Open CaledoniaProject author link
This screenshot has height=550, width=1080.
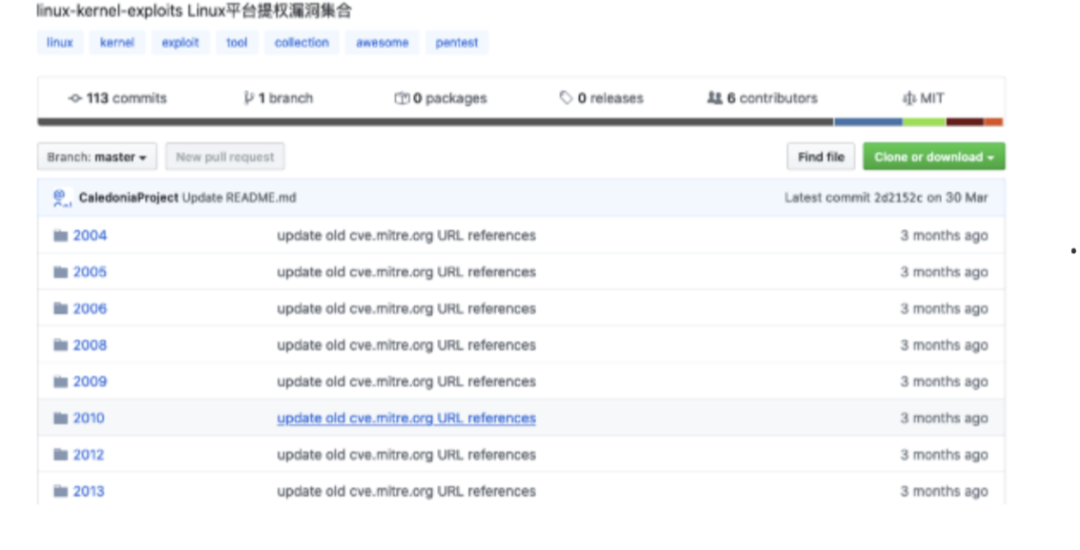pyautogui.click(x=128, y=198)
